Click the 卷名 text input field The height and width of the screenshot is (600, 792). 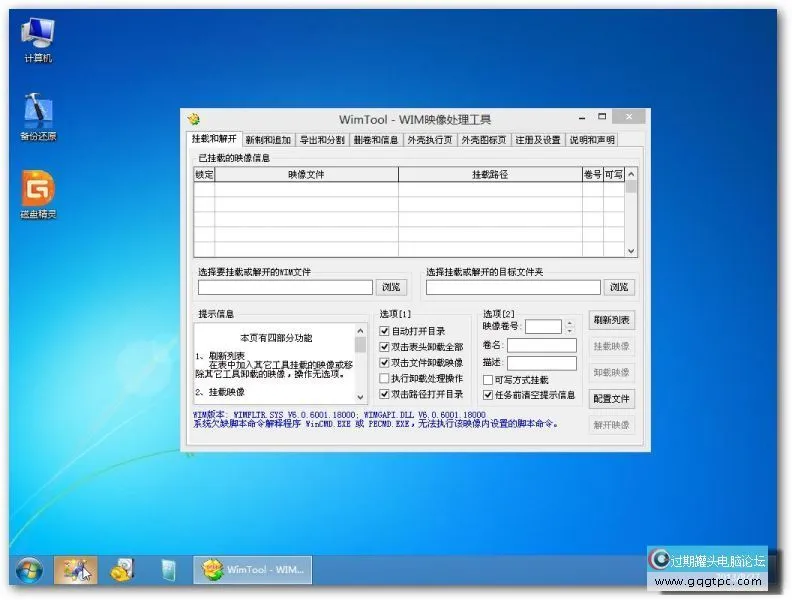541,345
